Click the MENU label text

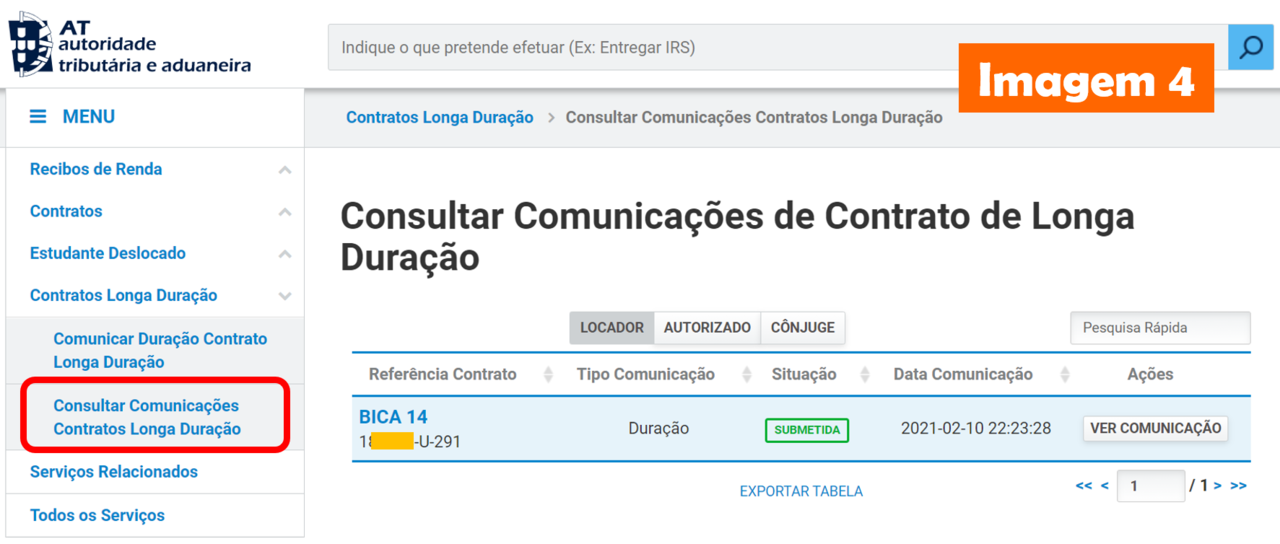pos(89,117)
